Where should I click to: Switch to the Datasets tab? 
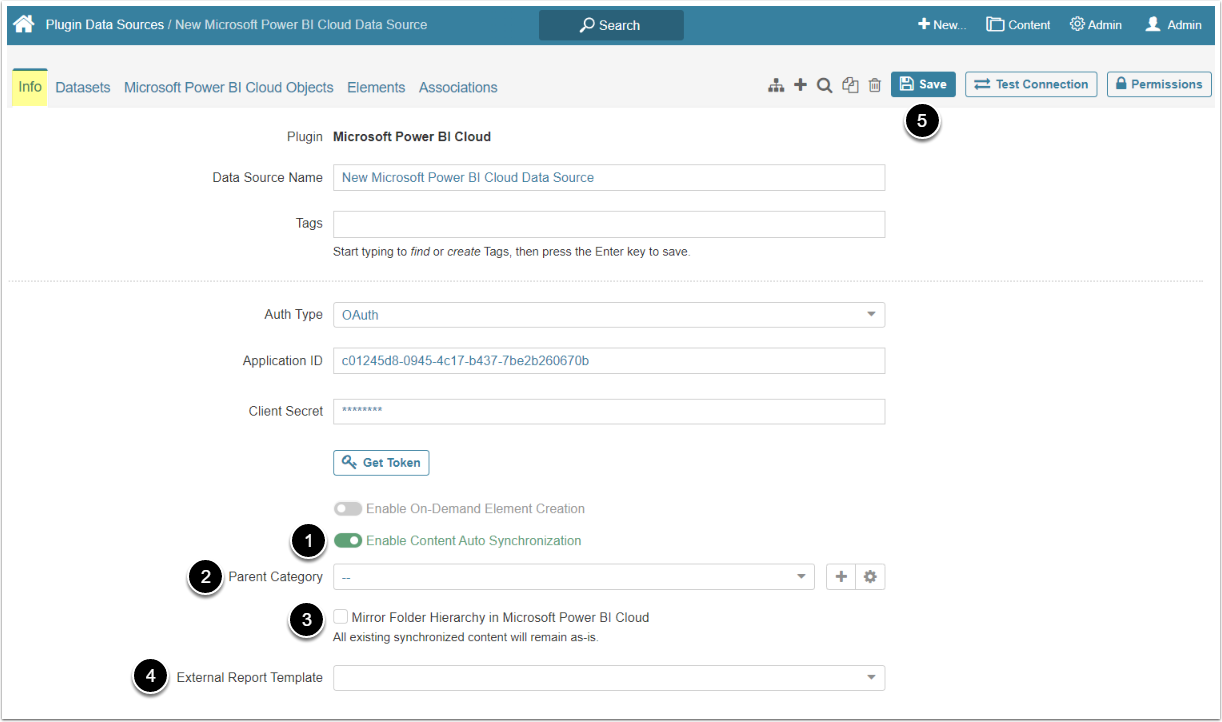pos(83,88)
